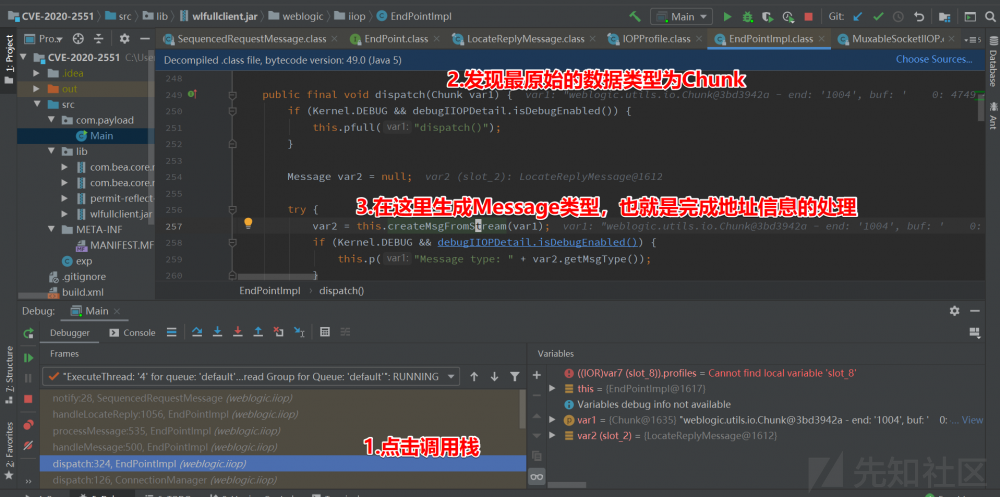Run Main with the green play icon
1000x497 pixels.
727,17
